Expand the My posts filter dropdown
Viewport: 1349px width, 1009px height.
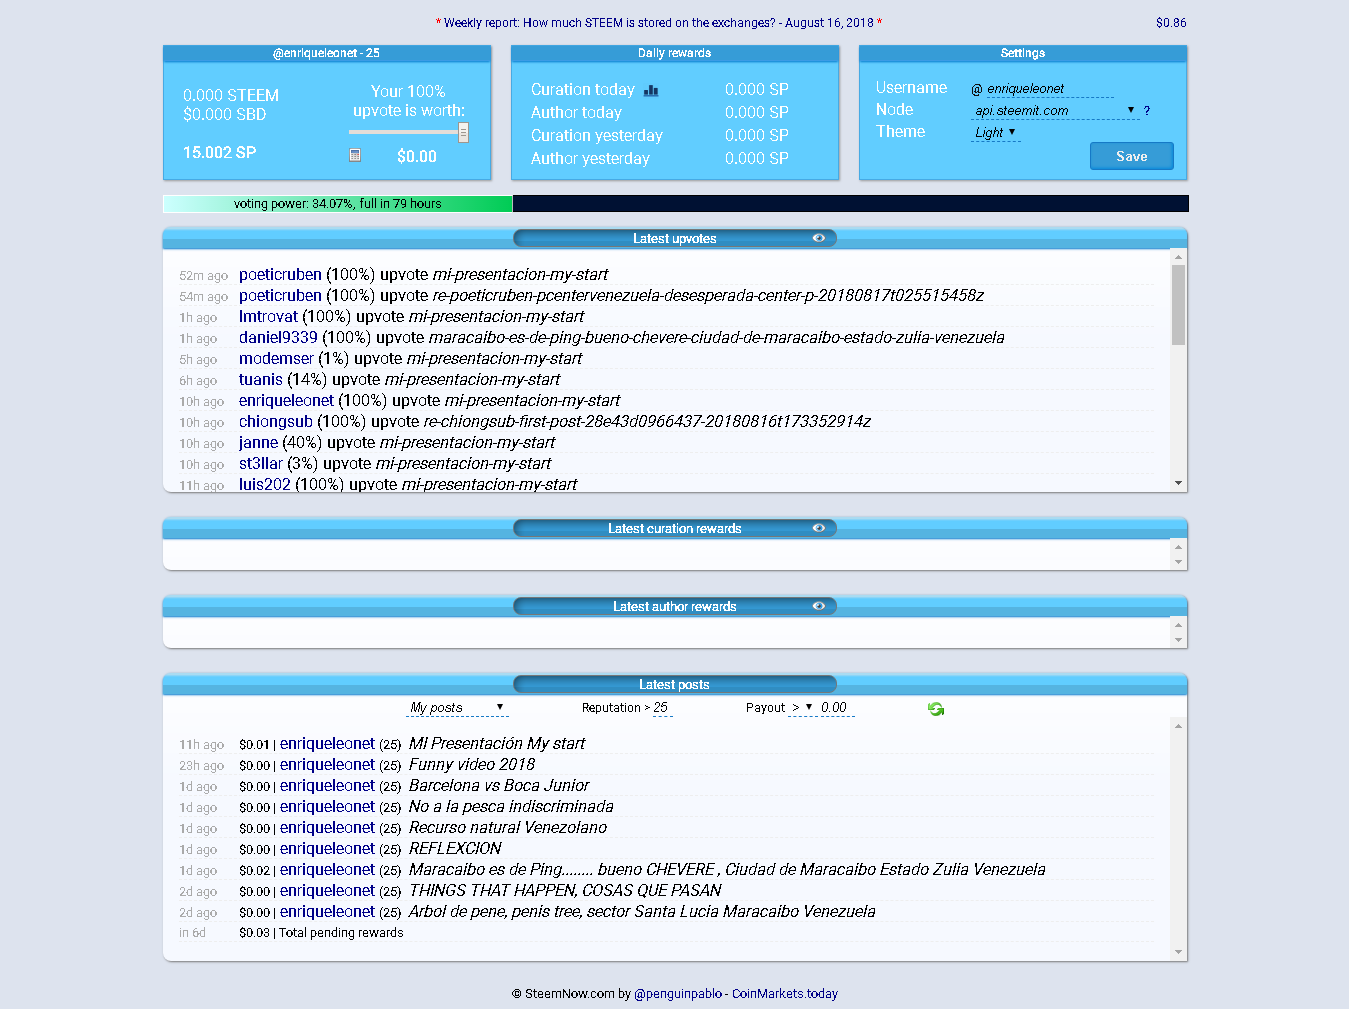coord(457,708)
